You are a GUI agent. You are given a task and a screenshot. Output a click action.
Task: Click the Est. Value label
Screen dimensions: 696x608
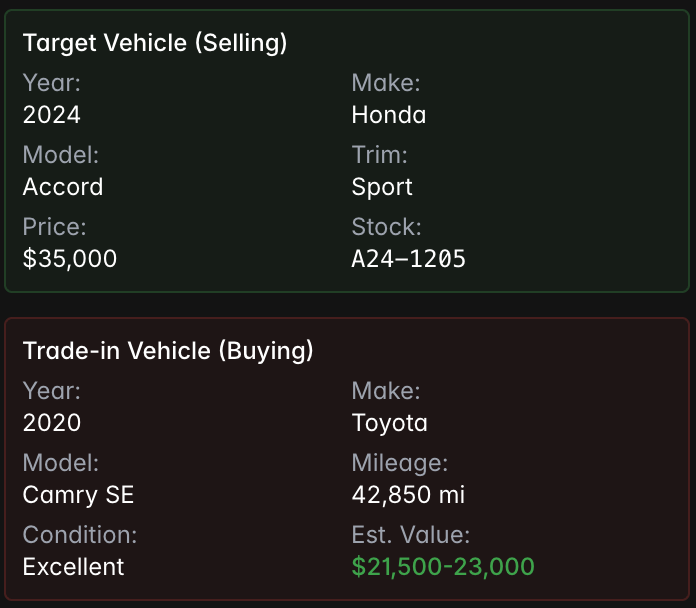point(411,535)
